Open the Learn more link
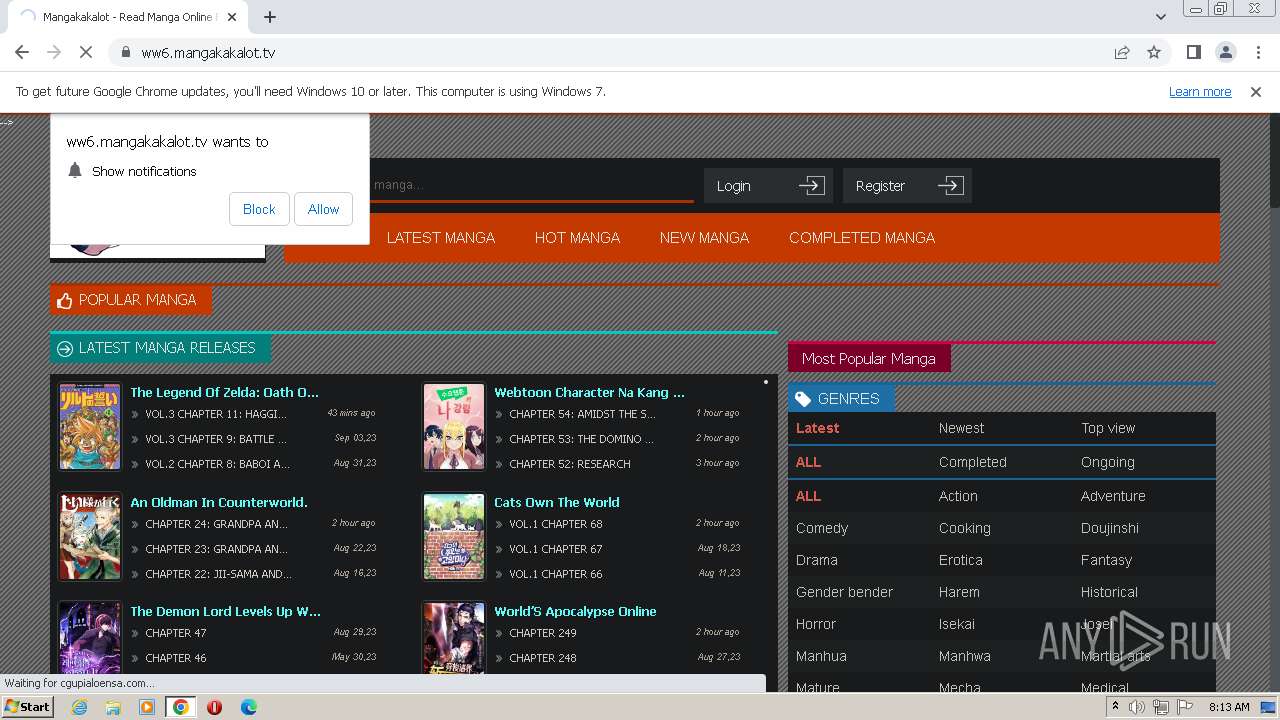 pos(1200,91)
